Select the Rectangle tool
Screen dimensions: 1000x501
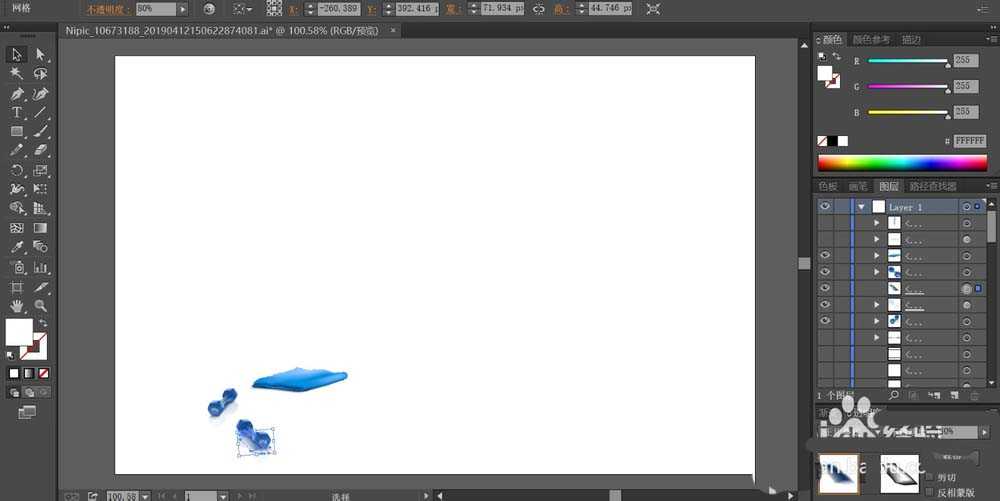17,131
